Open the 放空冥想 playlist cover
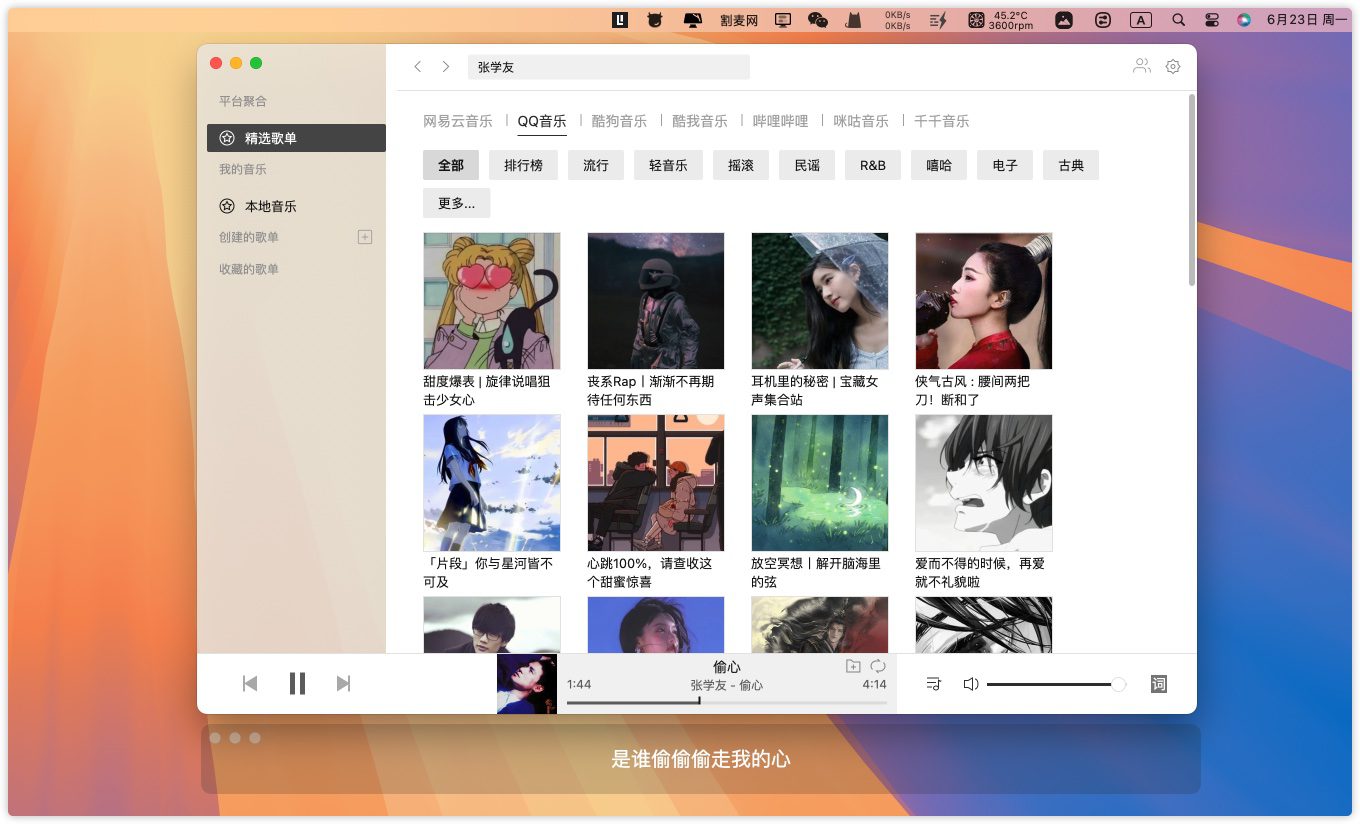1360x824 pixels. (820, 483)
